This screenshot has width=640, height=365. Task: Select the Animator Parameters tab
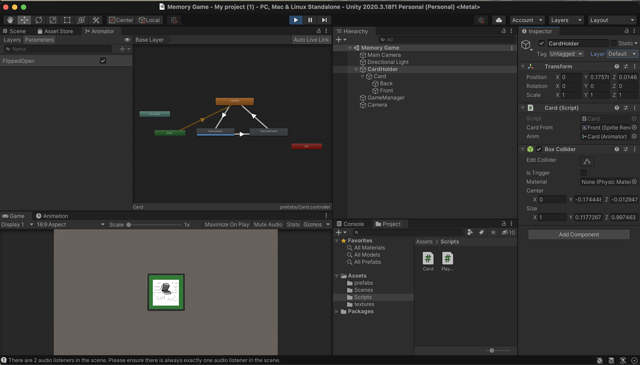pyautogui.click(x=39, y=40)
